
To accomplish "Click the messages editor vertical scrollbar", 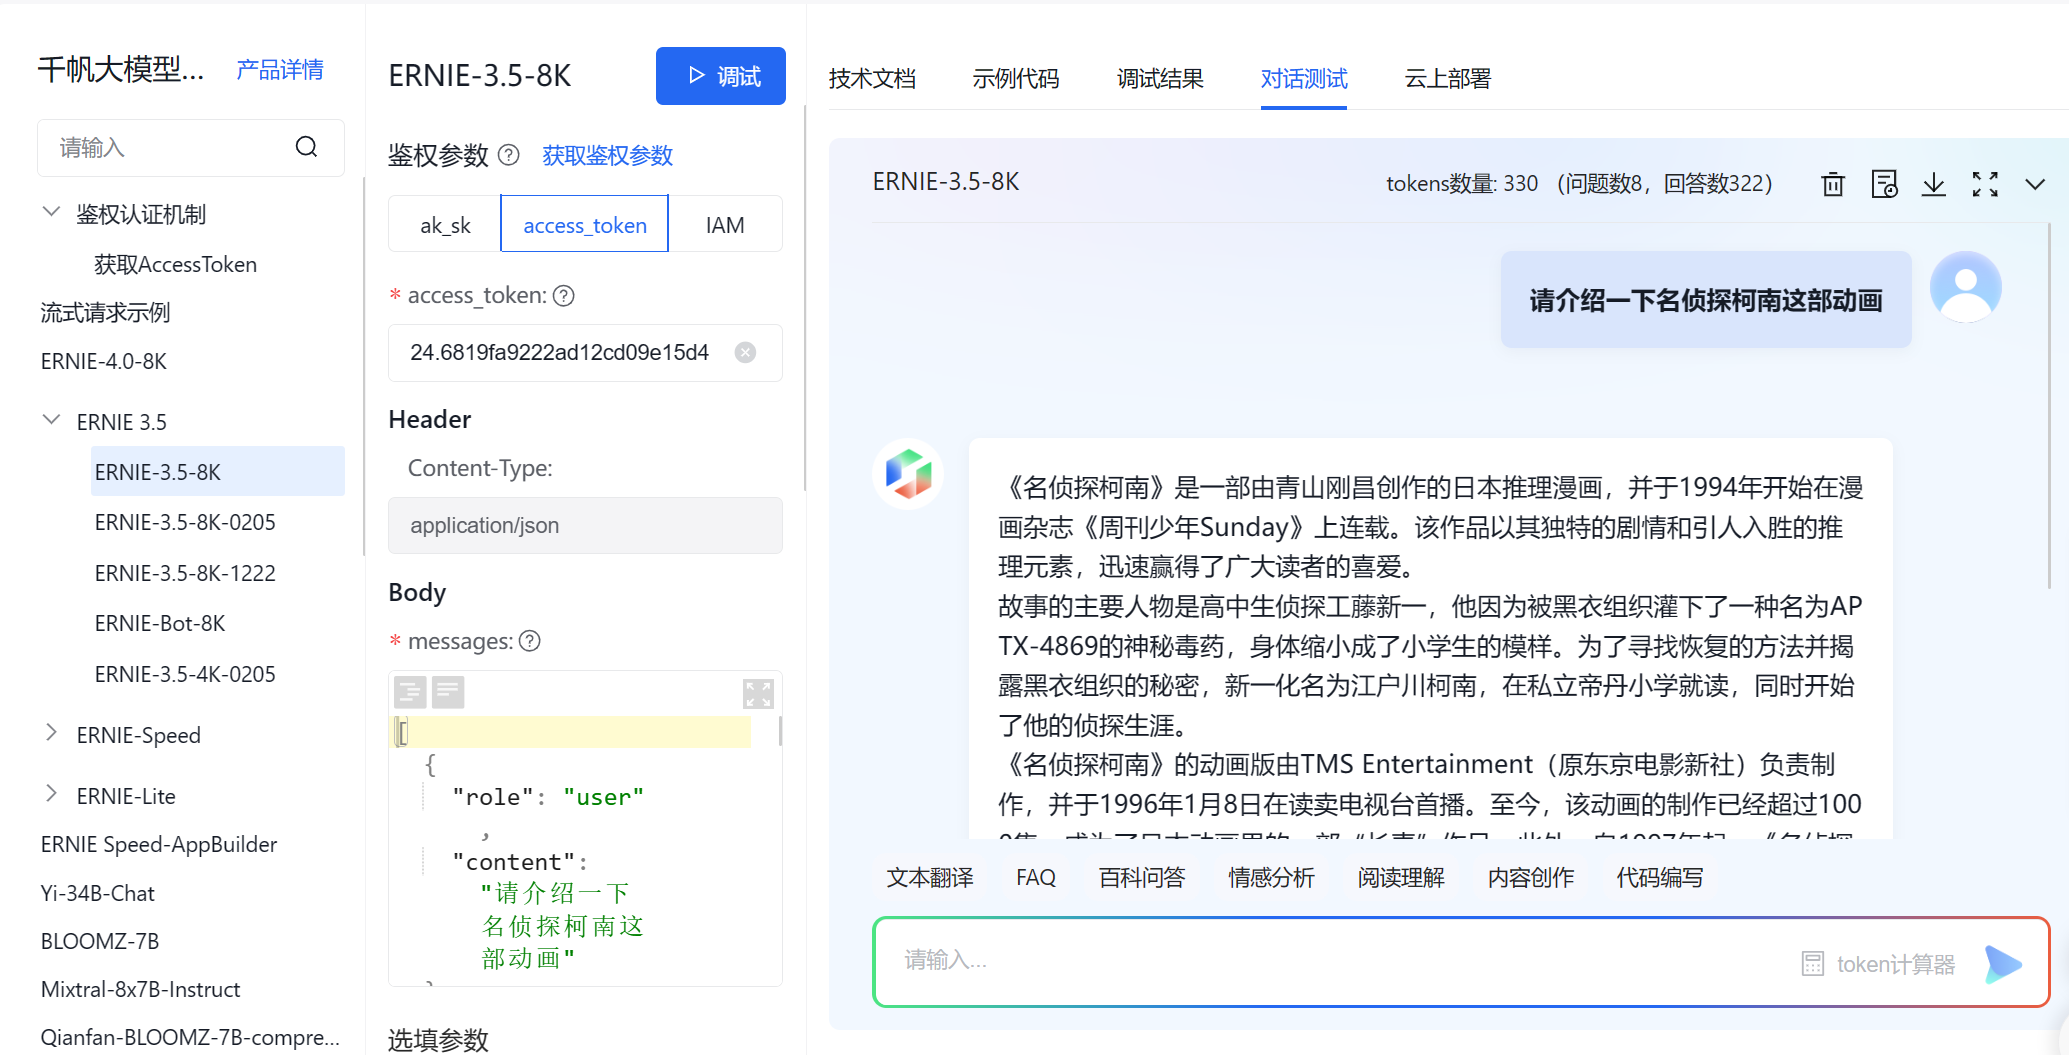I will pyautogui.click(x=780, y=730).
